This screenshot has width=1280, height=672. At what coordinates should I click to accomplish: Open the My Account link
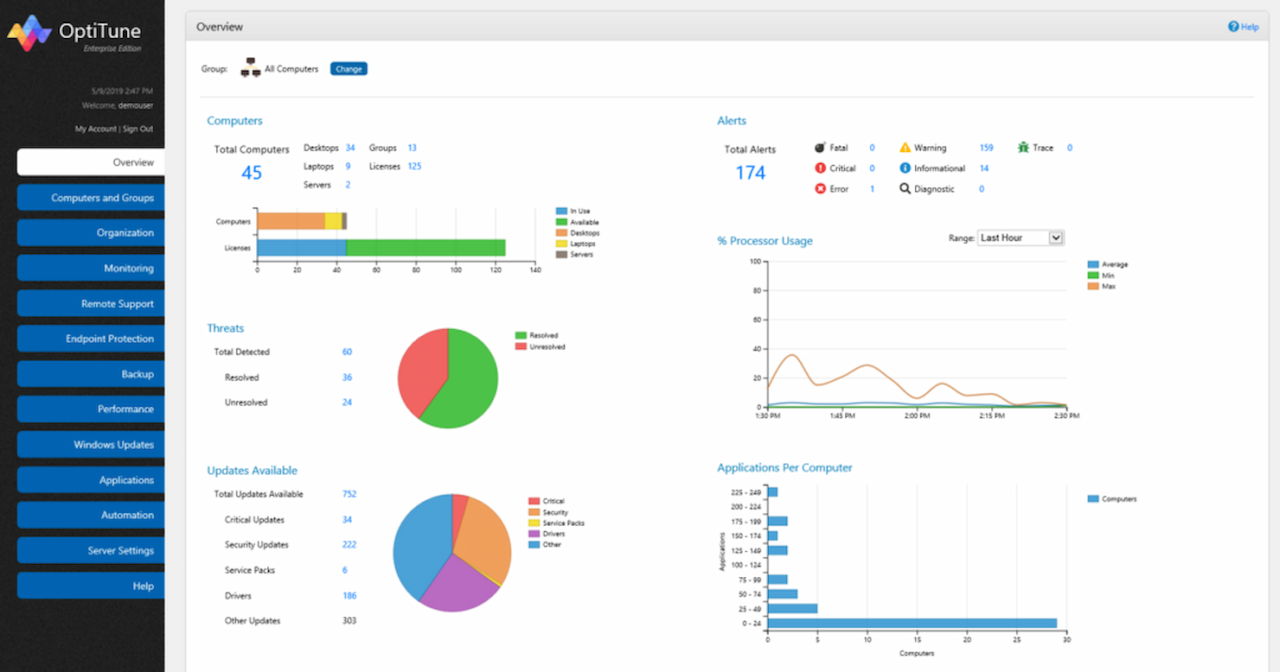pos(94,128)
